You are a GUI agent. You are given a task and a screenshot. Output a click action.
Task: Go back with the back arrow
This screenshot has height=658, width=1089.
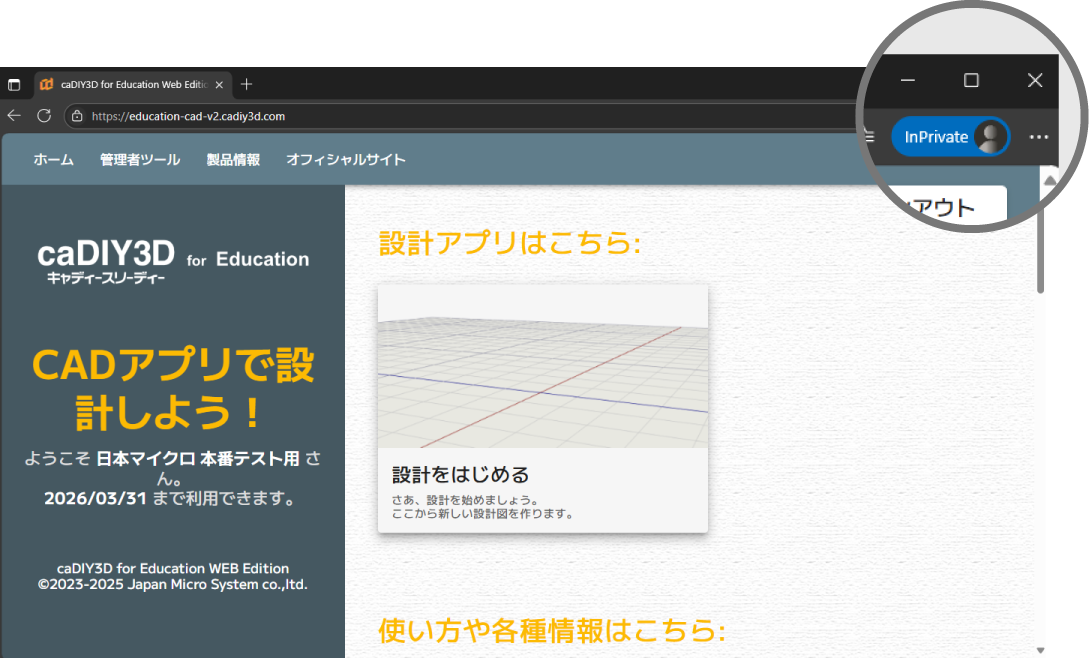pos(14,116)
